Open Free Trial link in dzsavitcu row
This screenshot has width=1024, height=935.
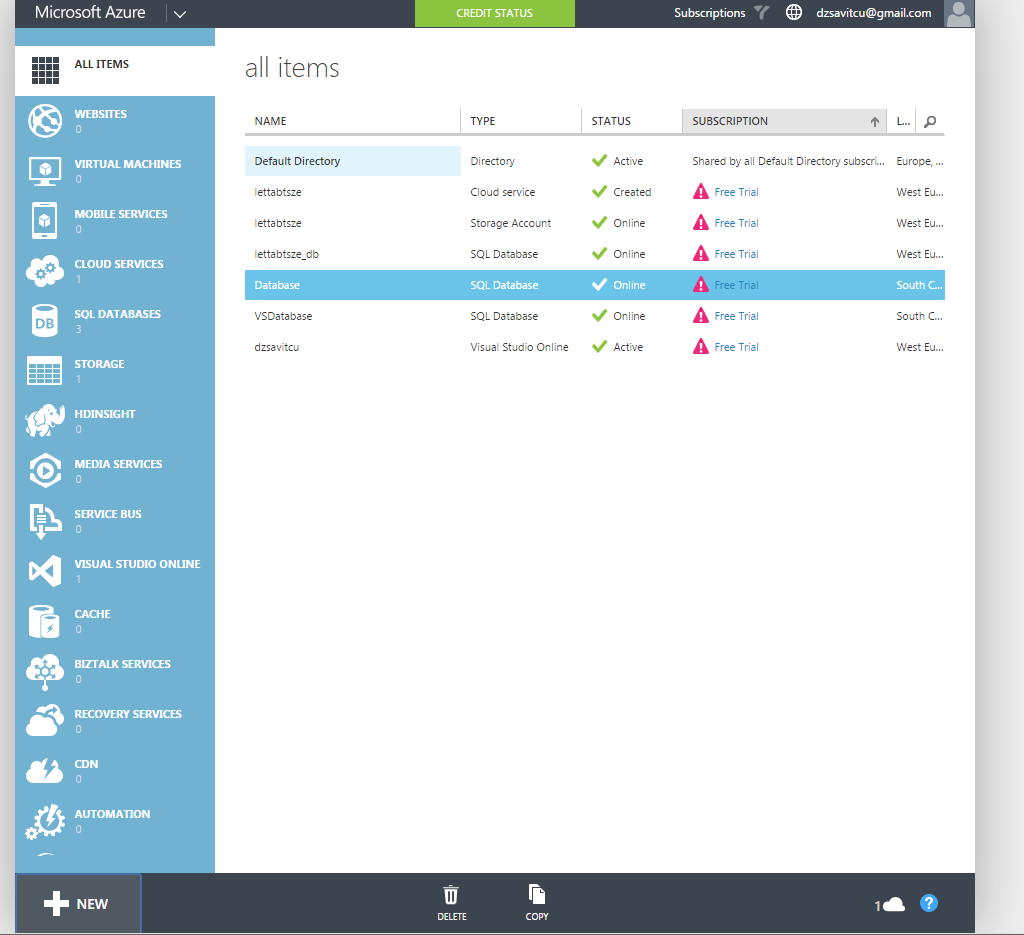click(x=736, y=347)
